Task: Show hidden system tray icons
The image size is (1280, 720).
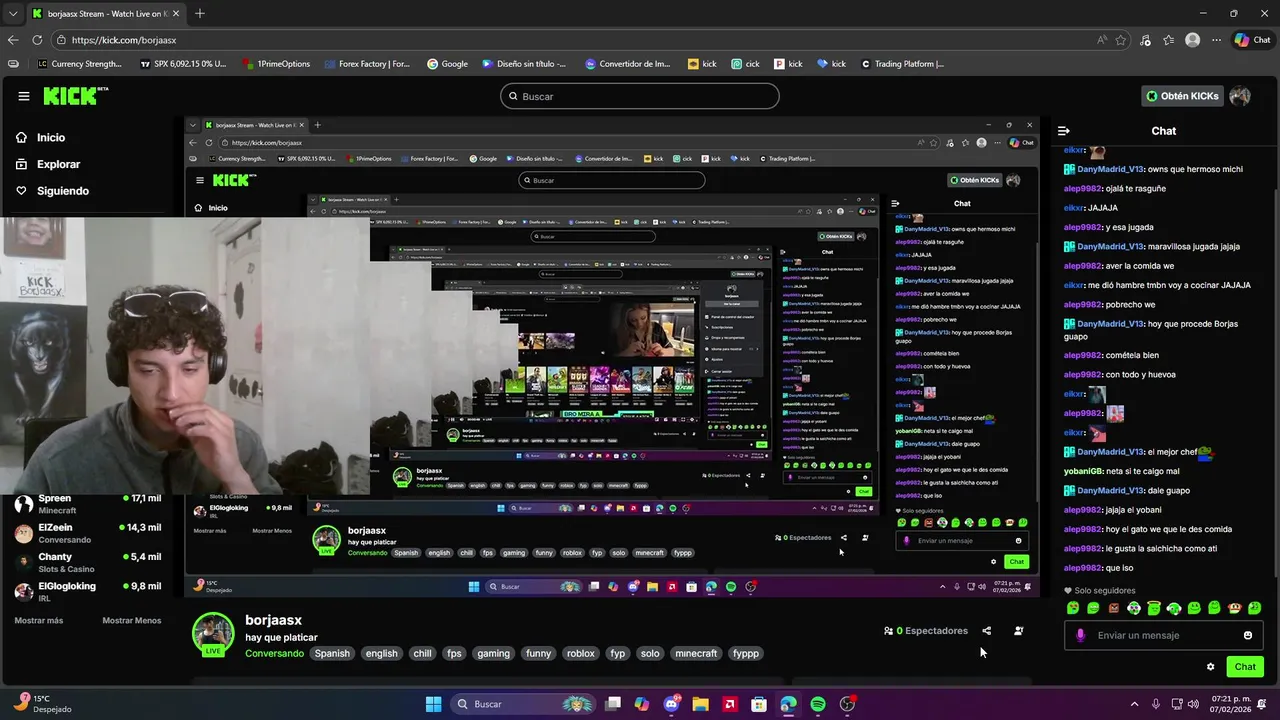Action: pyautogui.click(x=1134, y=704)
